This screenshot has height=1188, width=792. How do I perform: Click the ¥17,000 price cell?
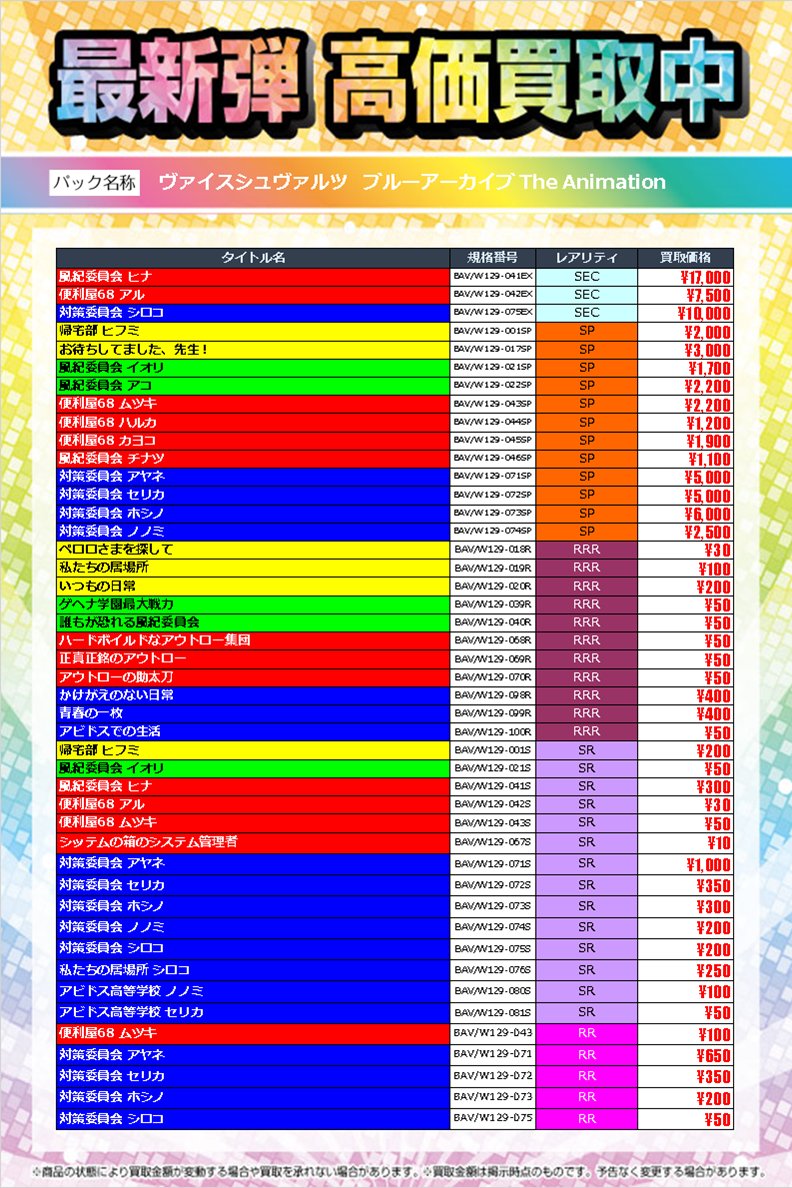pyautogui.click(x=685, y=277)
